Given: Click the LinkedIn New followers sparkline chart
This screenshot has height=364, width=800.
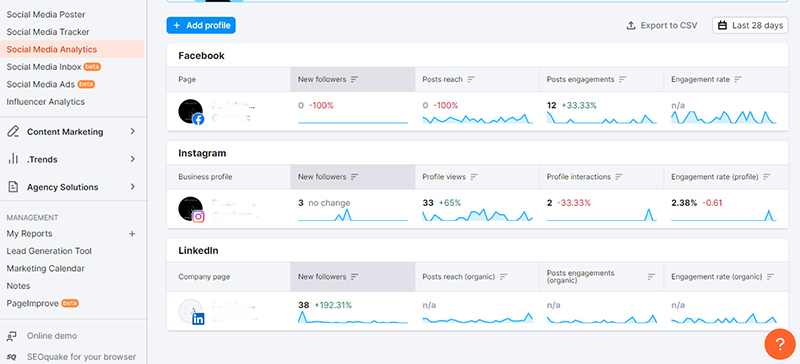Looking at the screenshot, I should click(353, 318).
